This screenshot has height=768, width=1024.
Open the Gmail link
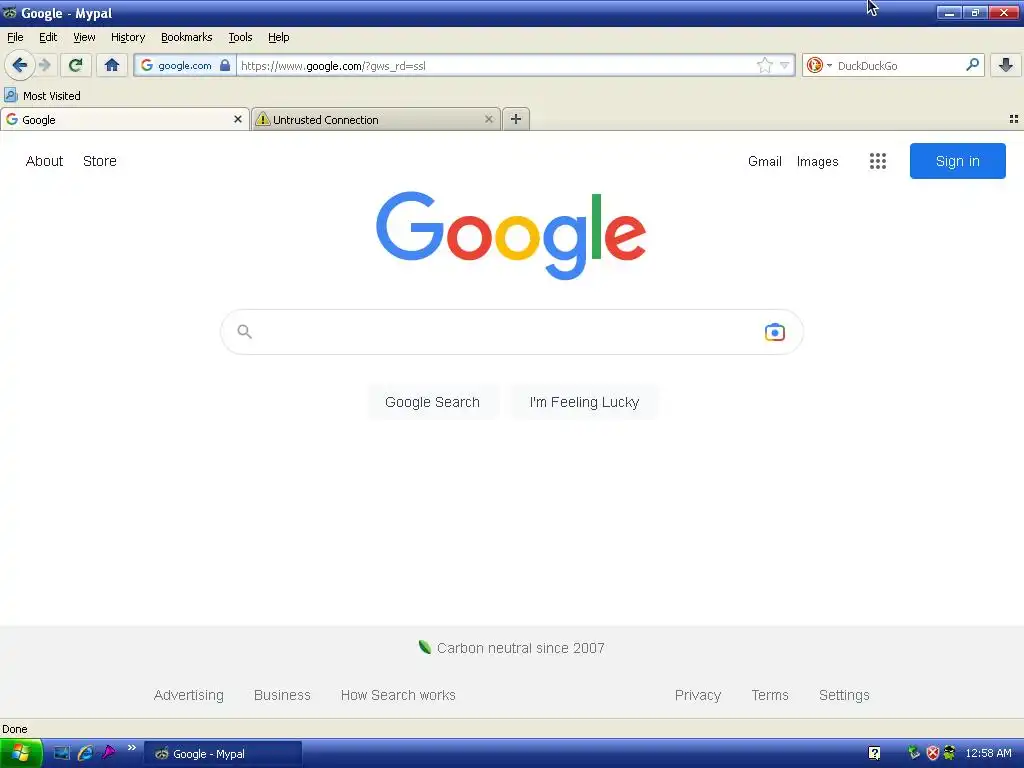[x=765, y=161]
